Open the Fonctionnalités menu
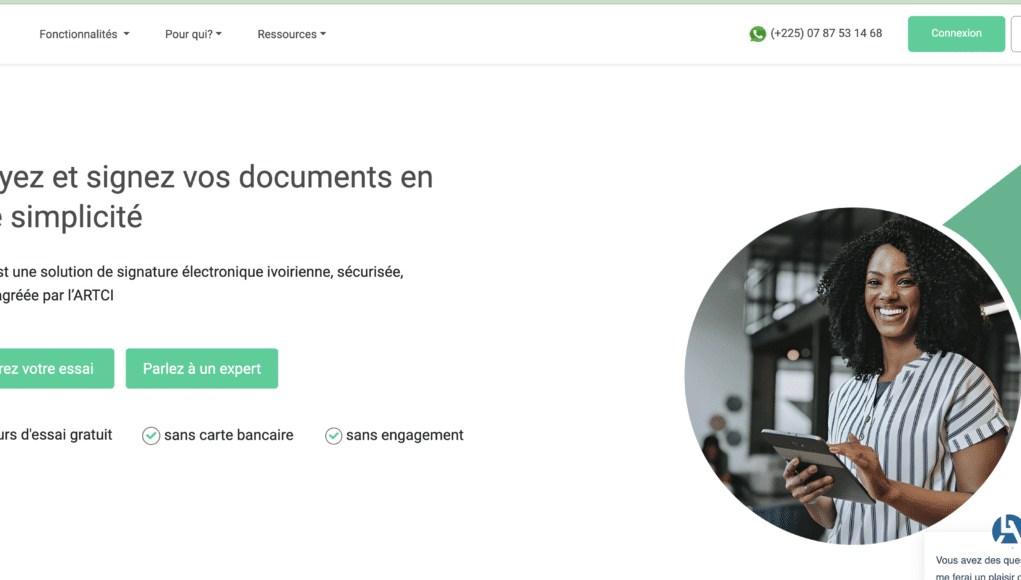1021x580 pixels. [x=77, y=33]
